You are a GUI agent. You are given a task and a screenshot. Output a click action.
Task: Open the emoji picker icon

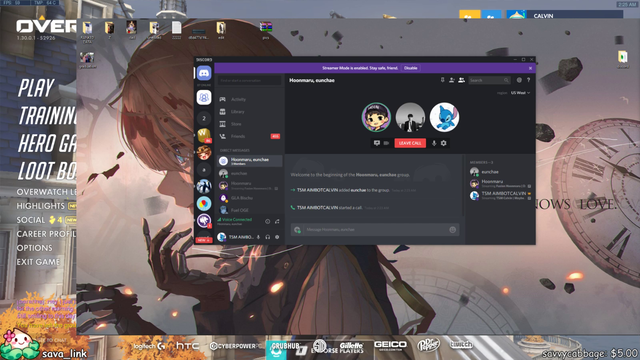point(452,230)
